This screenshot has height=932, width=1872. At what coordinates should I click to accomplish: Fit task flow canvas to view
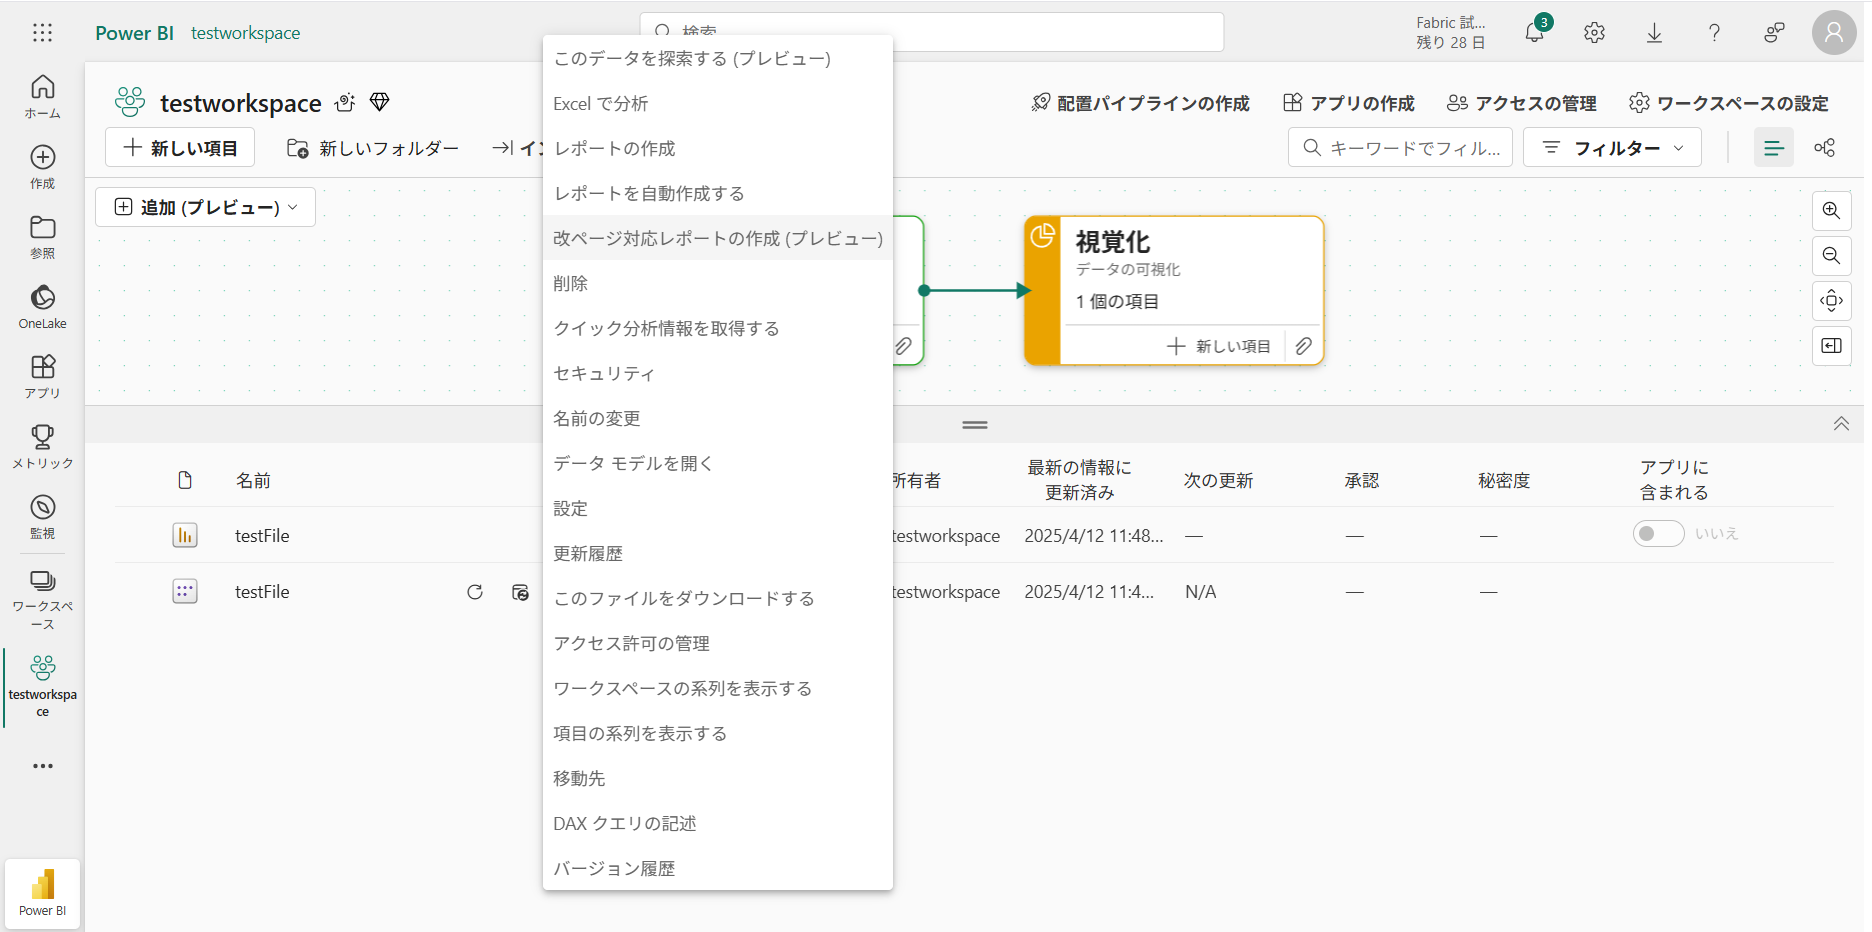(x=1832, y=301)
